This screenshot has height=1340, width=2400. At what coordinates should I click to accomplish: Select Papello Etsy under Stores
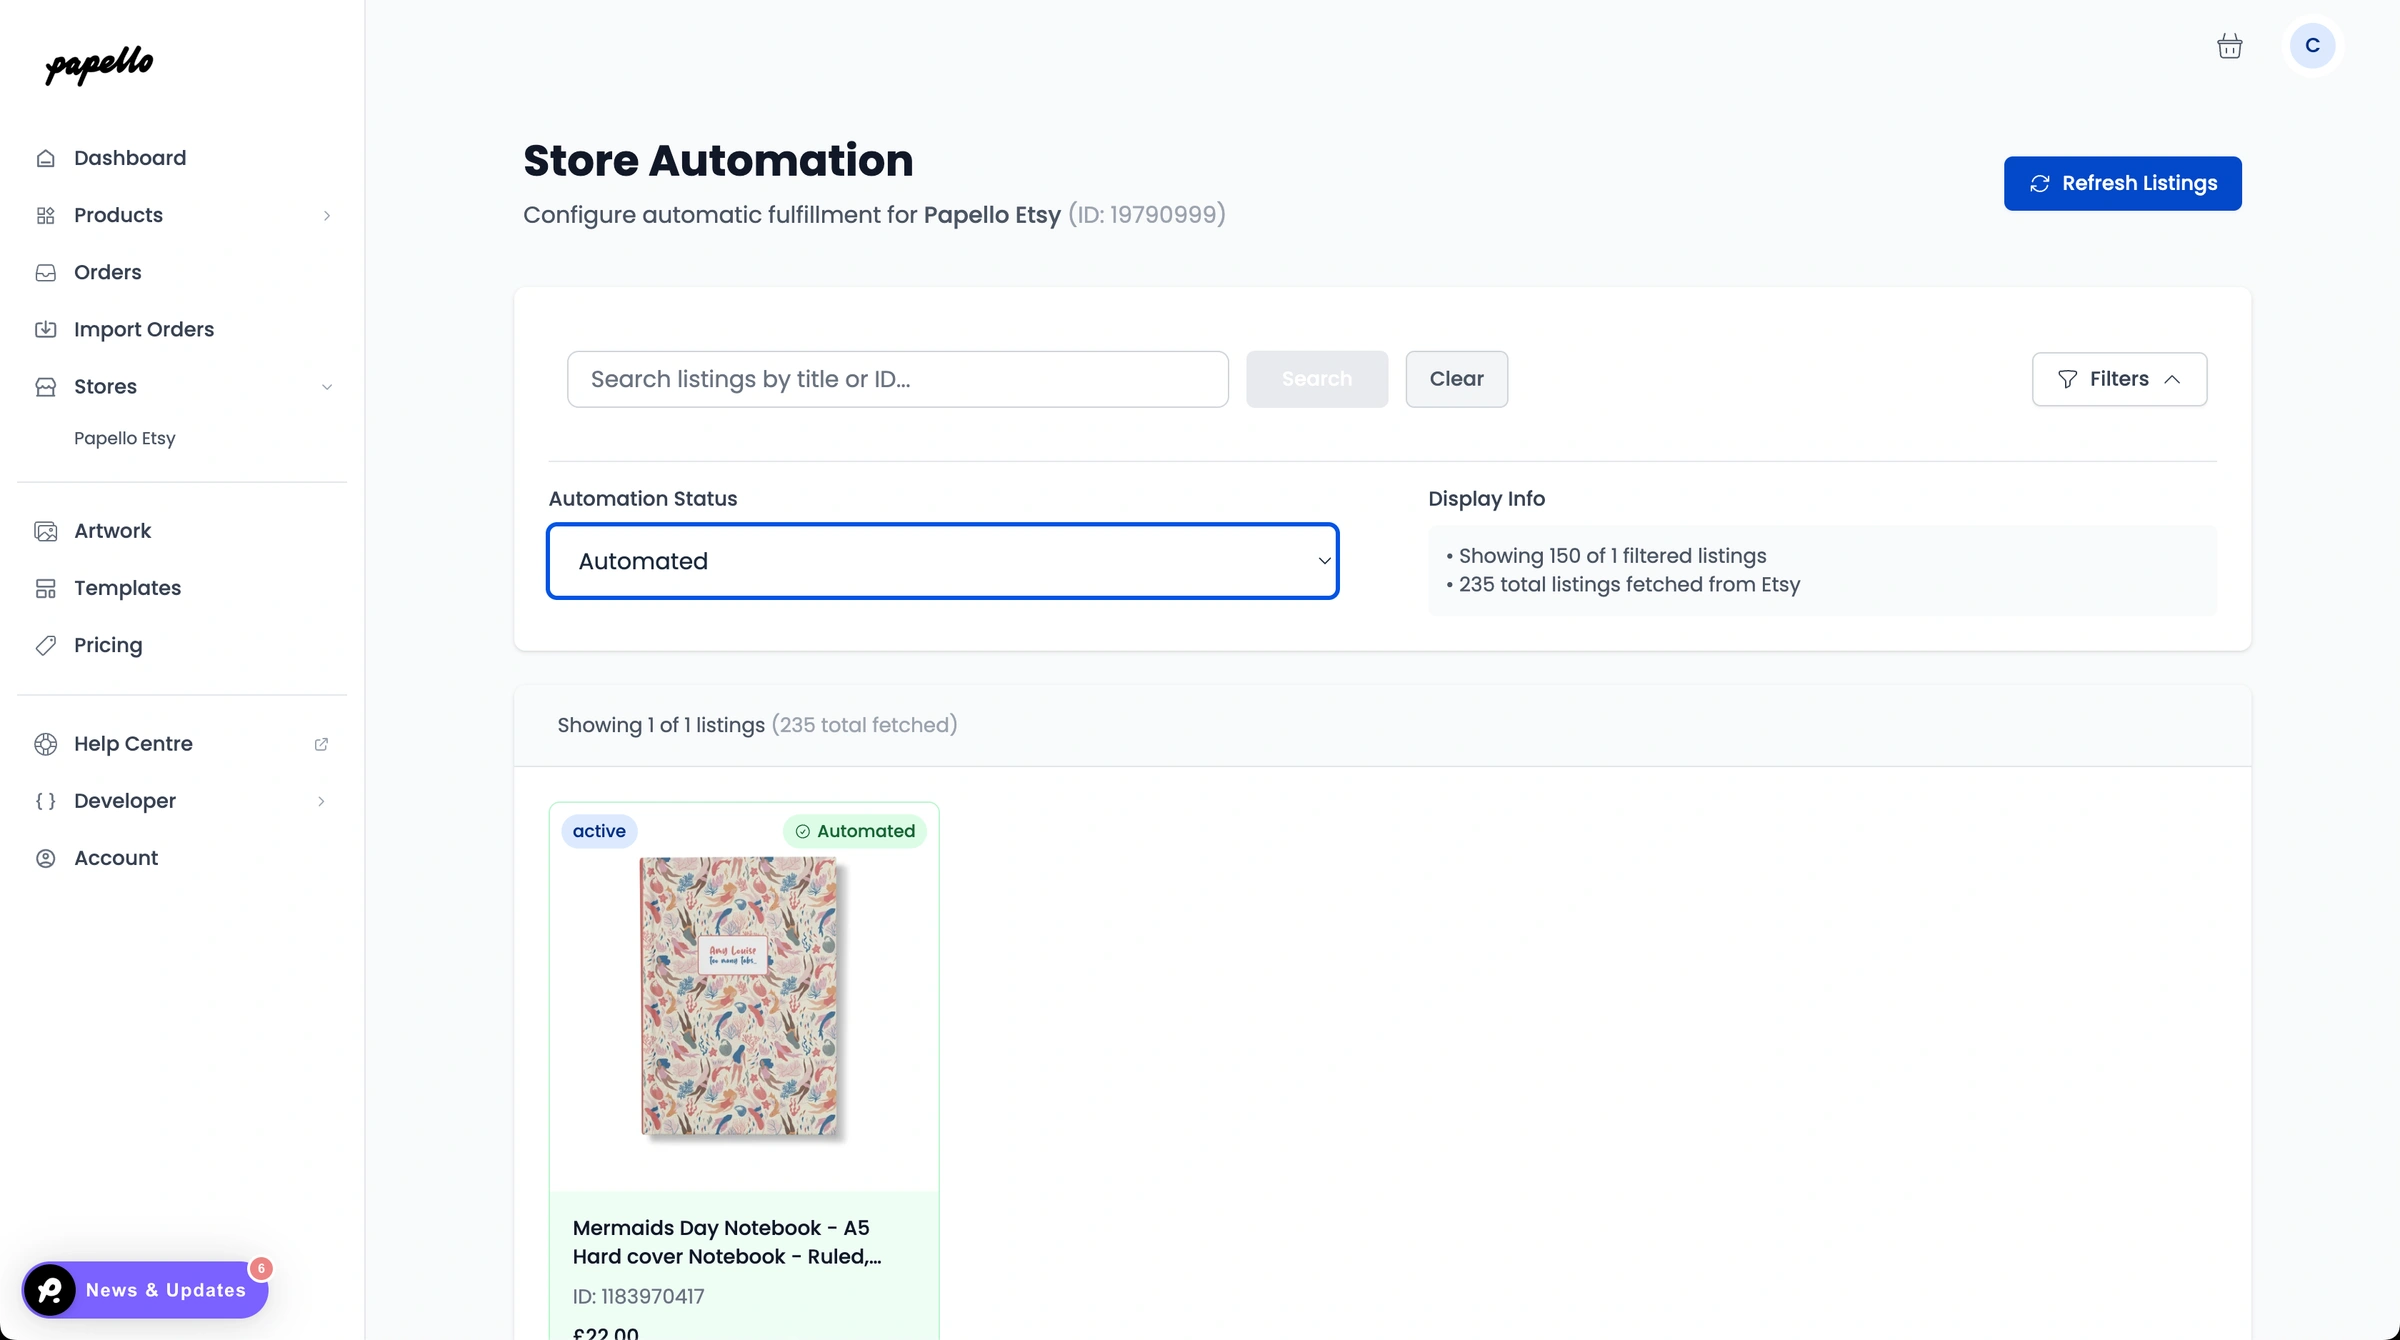124,438
